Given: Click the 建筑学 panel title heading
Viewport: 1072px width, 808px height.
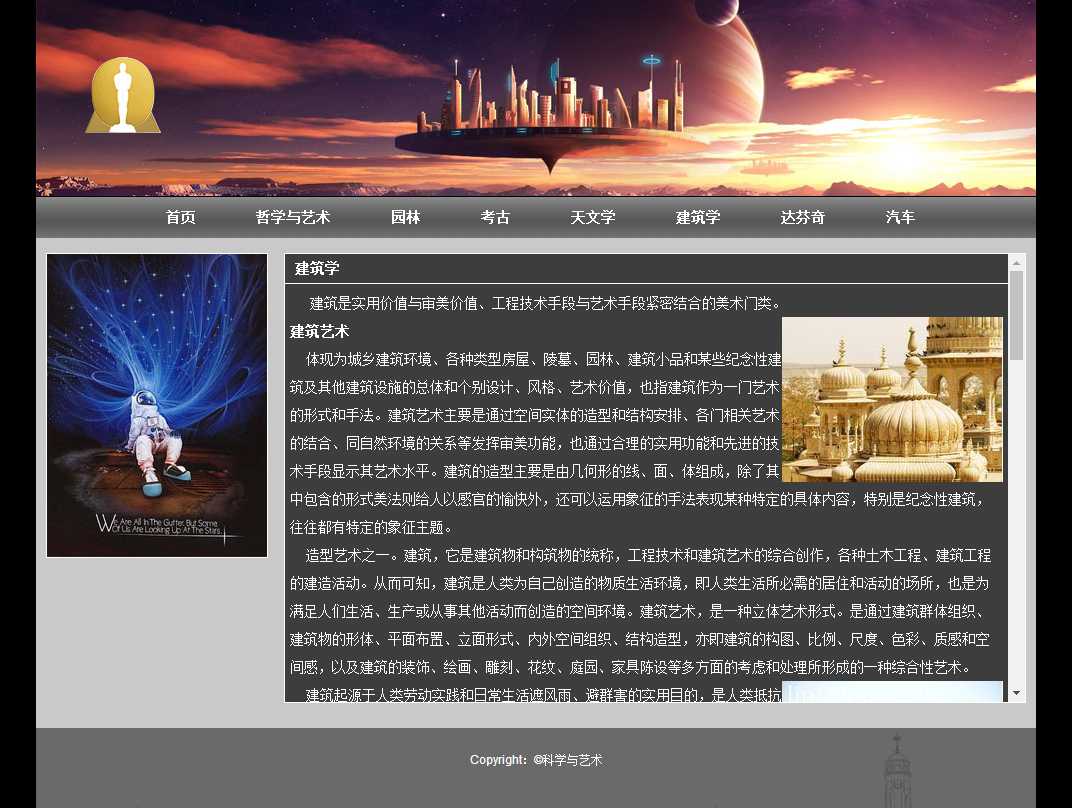Looking at the screenshot, I should click(317, 268).
